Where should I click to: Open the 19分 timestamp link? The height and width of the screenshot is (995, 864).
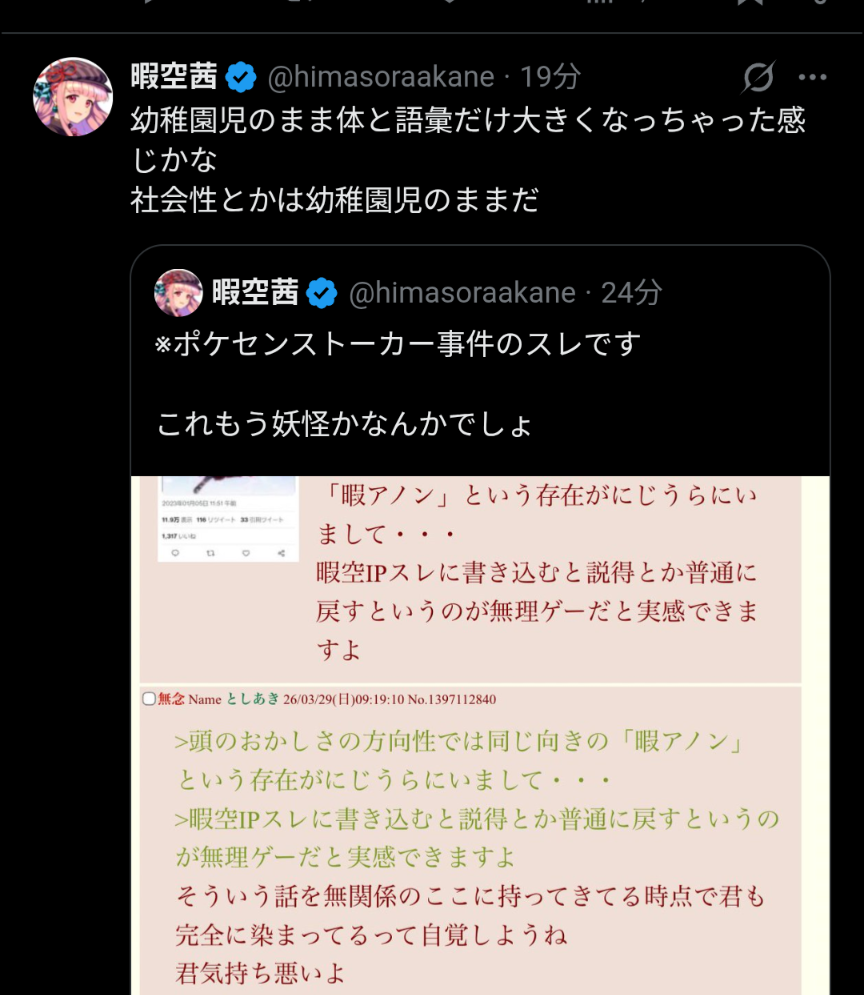tap(550, 77)
